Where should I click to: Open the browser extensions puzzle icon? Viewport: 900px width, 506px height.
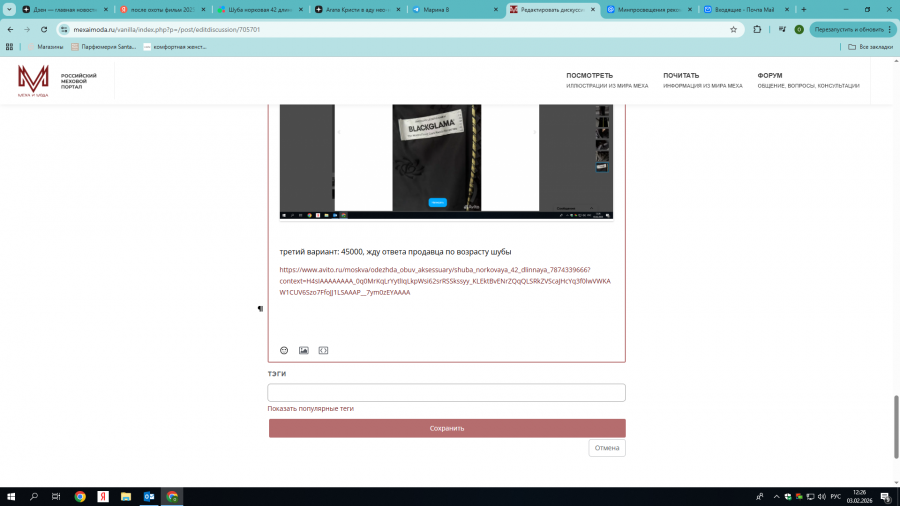(x=756, y=29)
